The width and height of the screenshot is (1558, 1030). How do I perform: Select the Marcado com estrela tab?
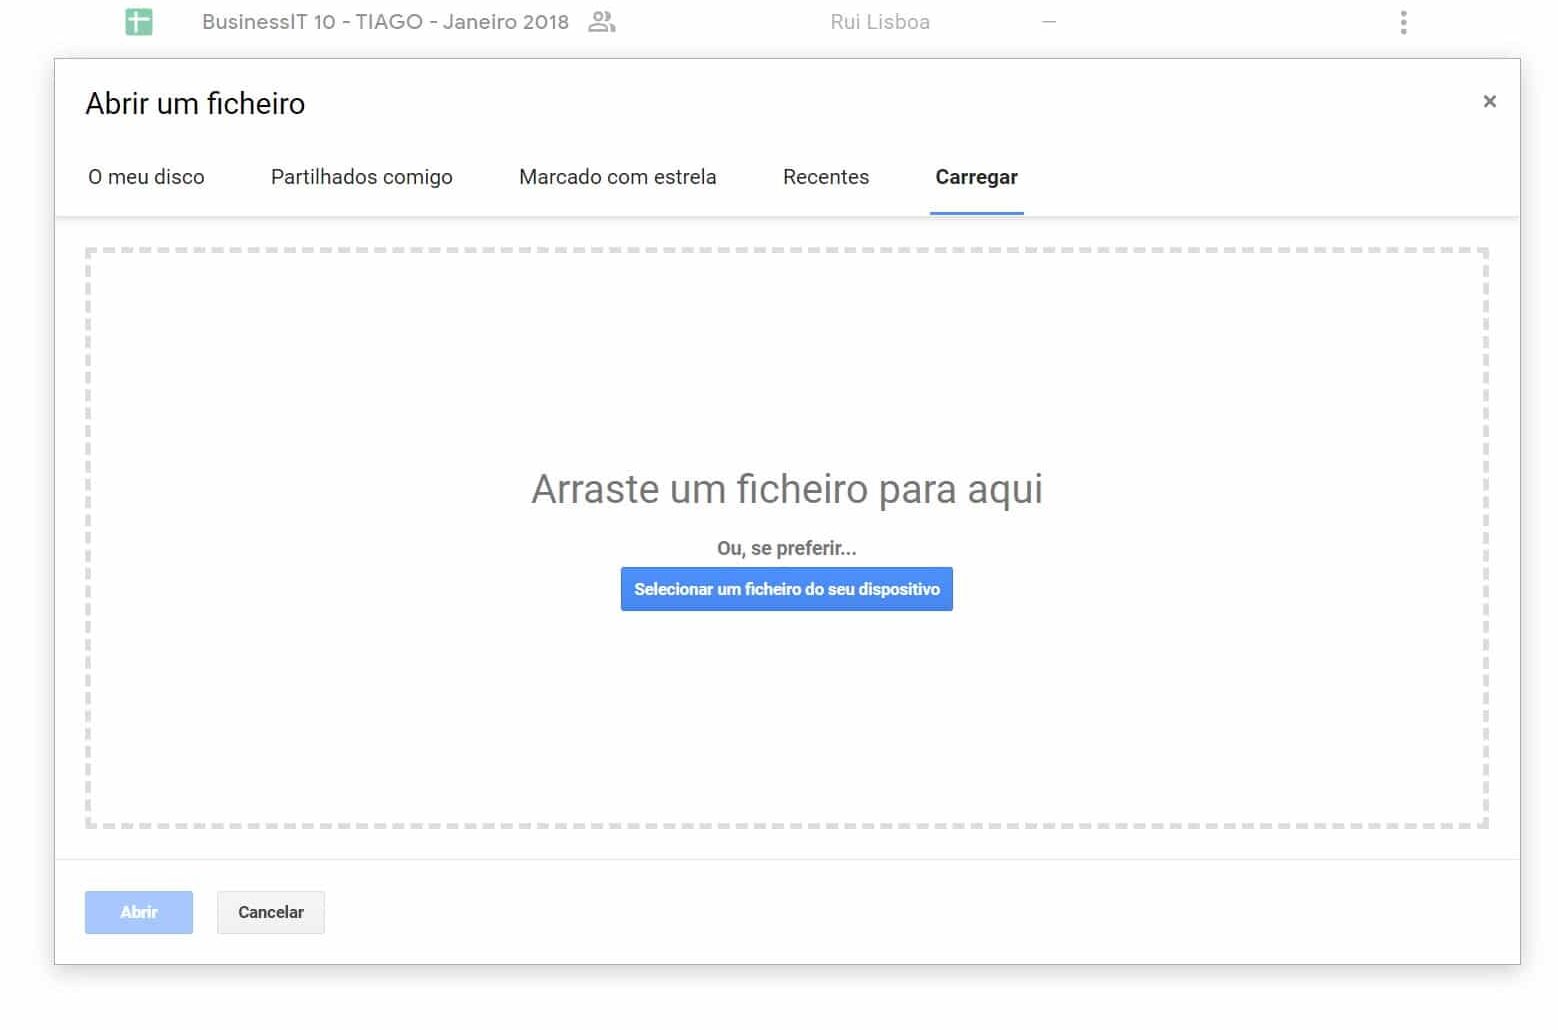click(618, 177)
